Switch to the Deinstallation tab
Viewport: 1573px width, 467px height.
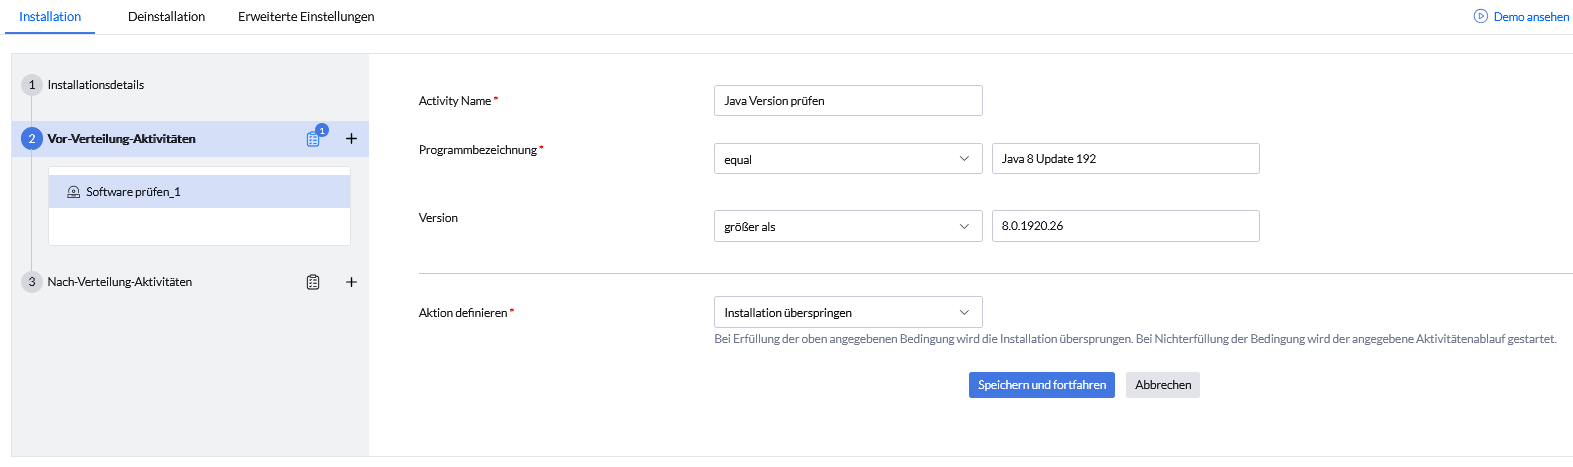pos(166,17)
